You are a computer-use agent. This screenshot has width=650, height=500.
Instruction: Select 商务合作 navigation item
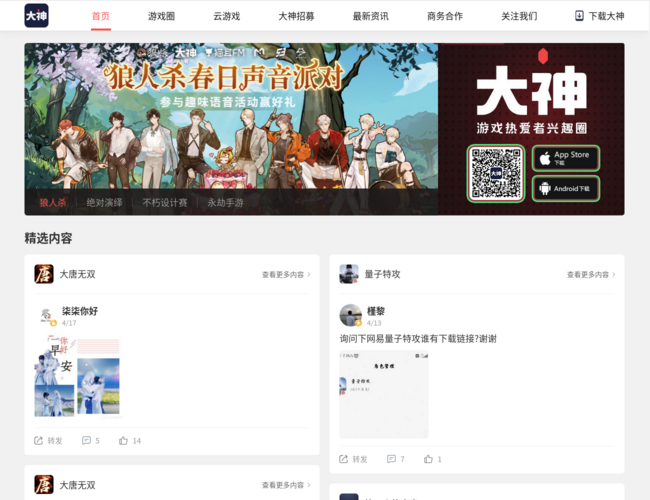click(x=445, y=16)
